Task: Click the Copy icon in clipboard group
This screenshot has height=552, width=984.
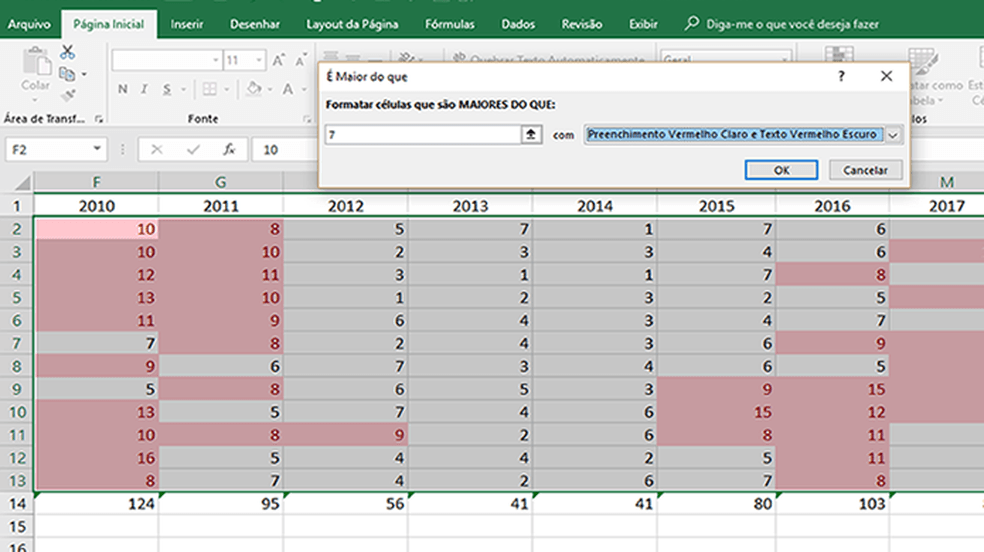Action: [x=67, y=74]
